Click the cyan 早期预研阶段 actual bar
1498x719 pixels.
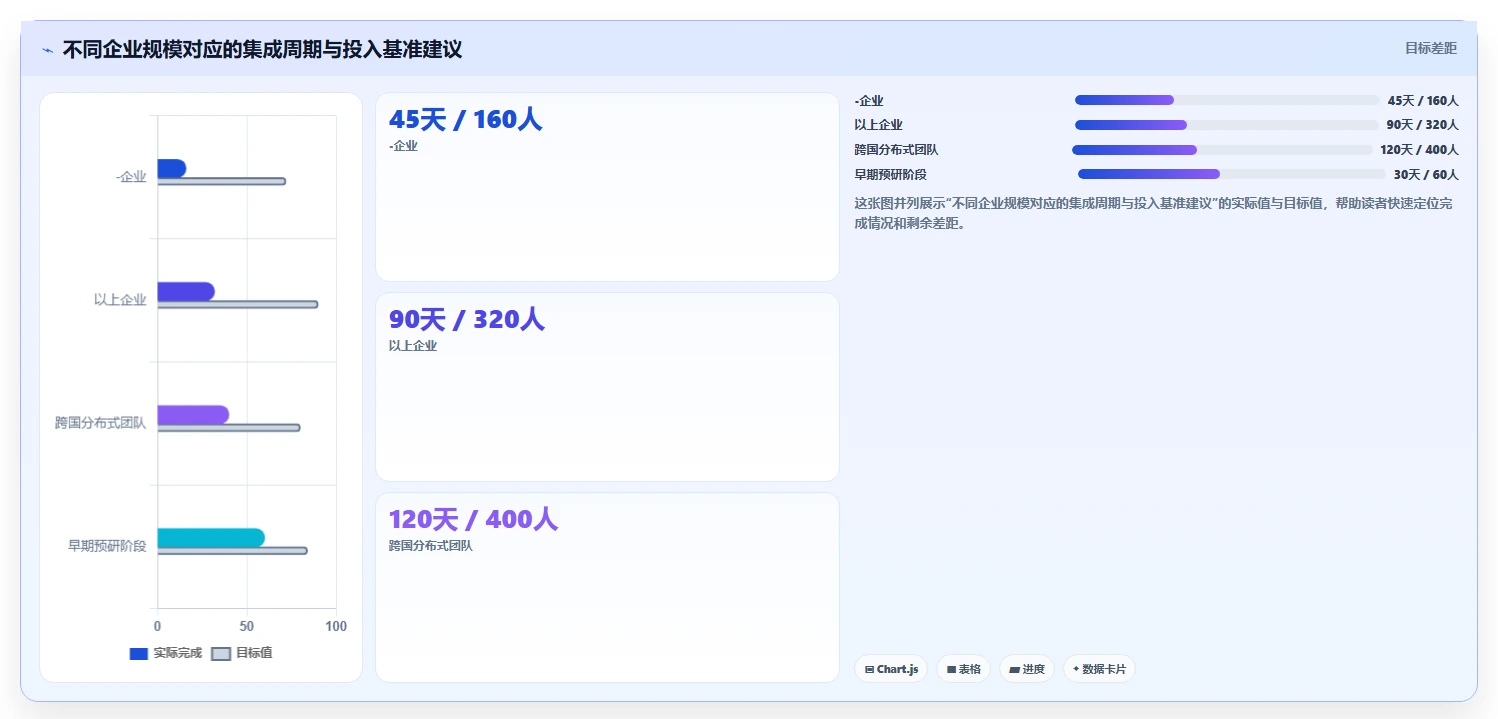point(210,538)
